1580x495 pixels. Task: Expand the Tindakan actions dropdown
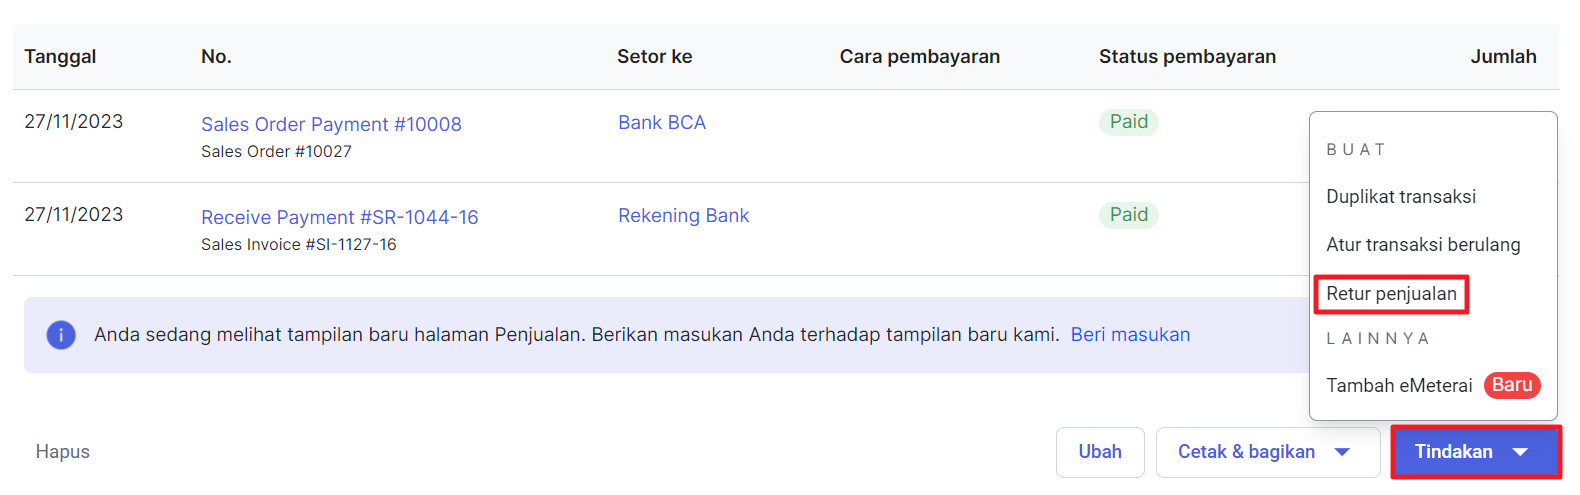pyautogui.click(x=1476, y=452)
